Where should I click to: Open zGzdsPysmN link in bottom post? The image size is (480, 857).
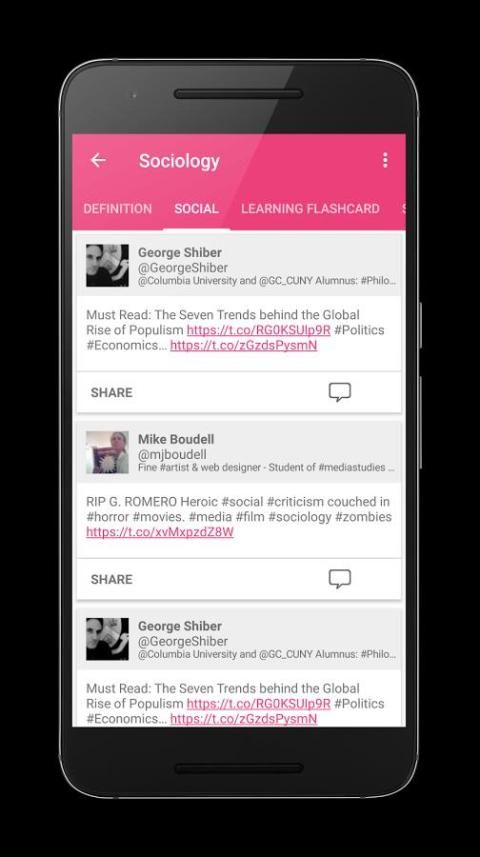[243, 719]
